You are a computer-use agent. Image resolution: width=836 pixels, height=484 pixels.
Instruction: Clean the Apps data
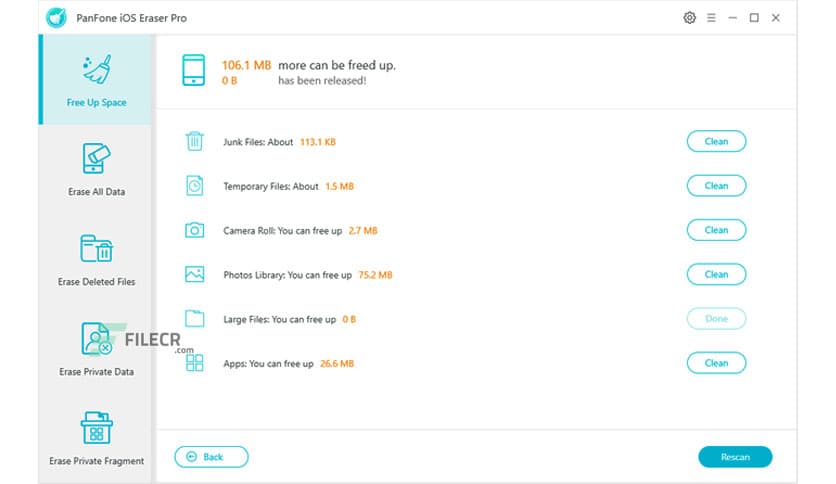(716, 363)
